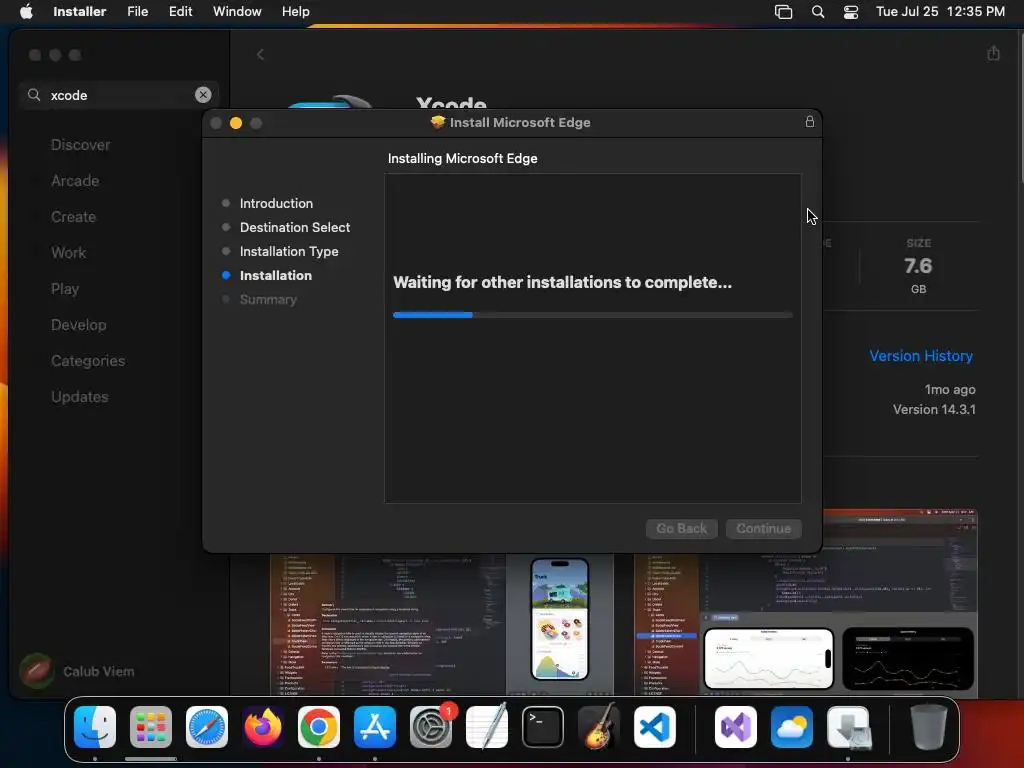Select Discover in App Store sidebar
1024x768 pixels.
[80, 145]
